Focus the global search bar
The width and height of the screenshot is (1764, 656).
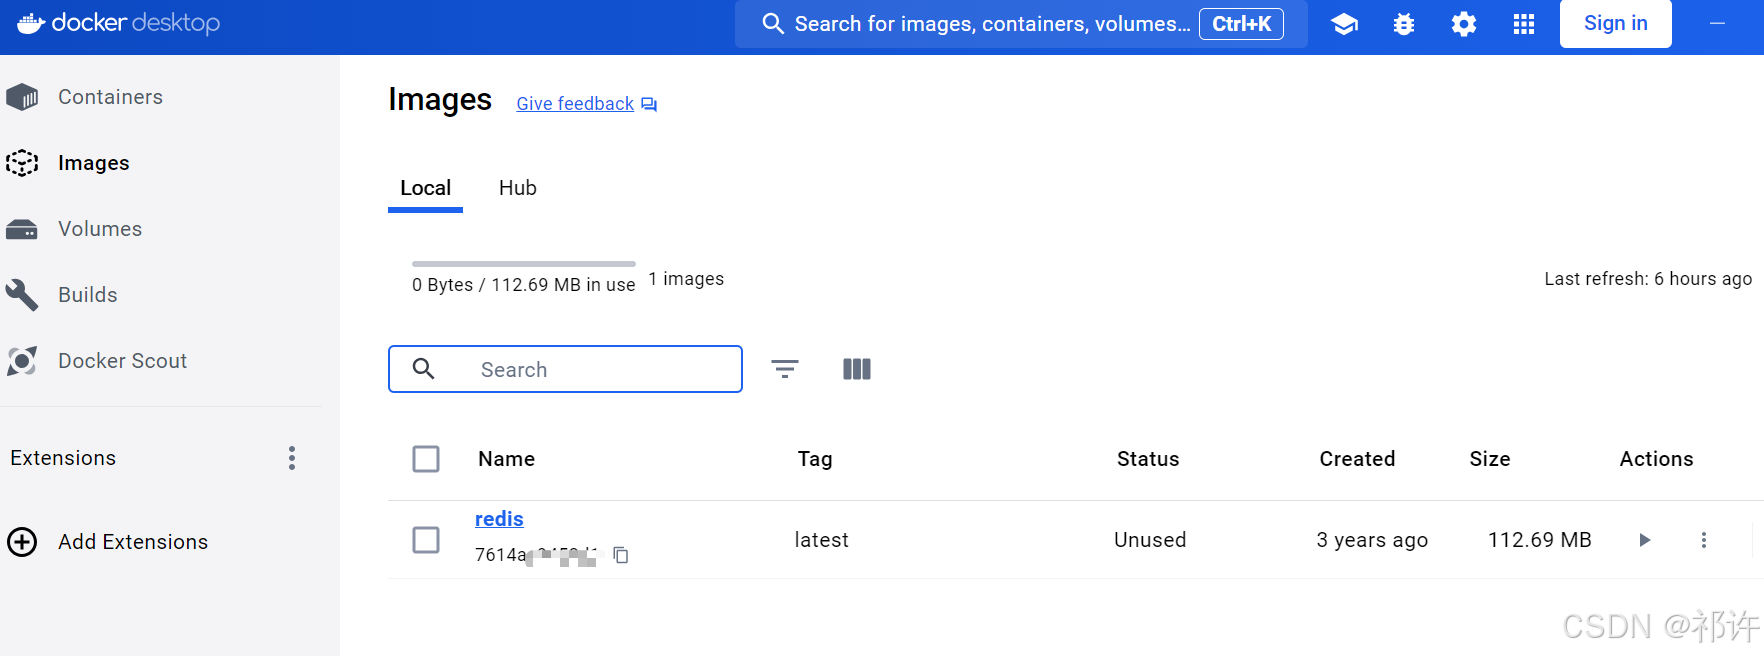click(1021, 24)
